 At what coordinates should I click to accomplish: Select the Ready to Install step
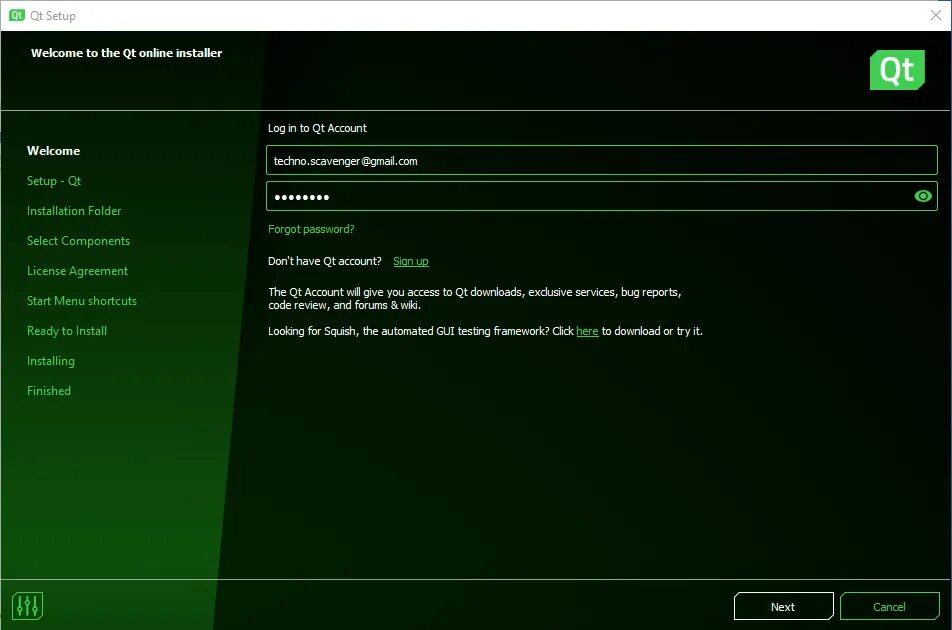coord(67,331)
